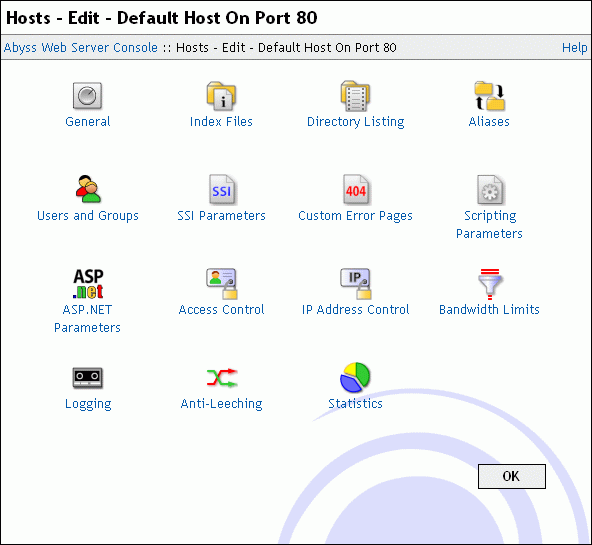Click the SSI document icon

pos(222,189)
